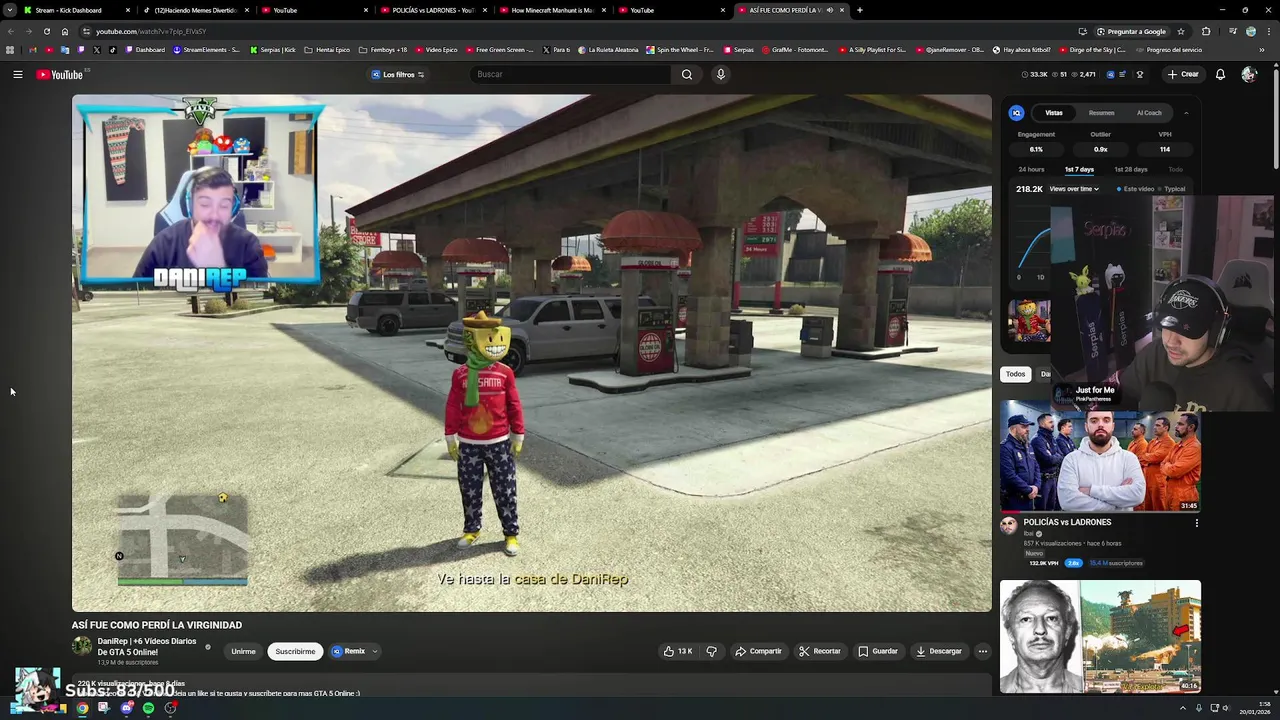Select the Todos filter chip

coord(1016,374)
